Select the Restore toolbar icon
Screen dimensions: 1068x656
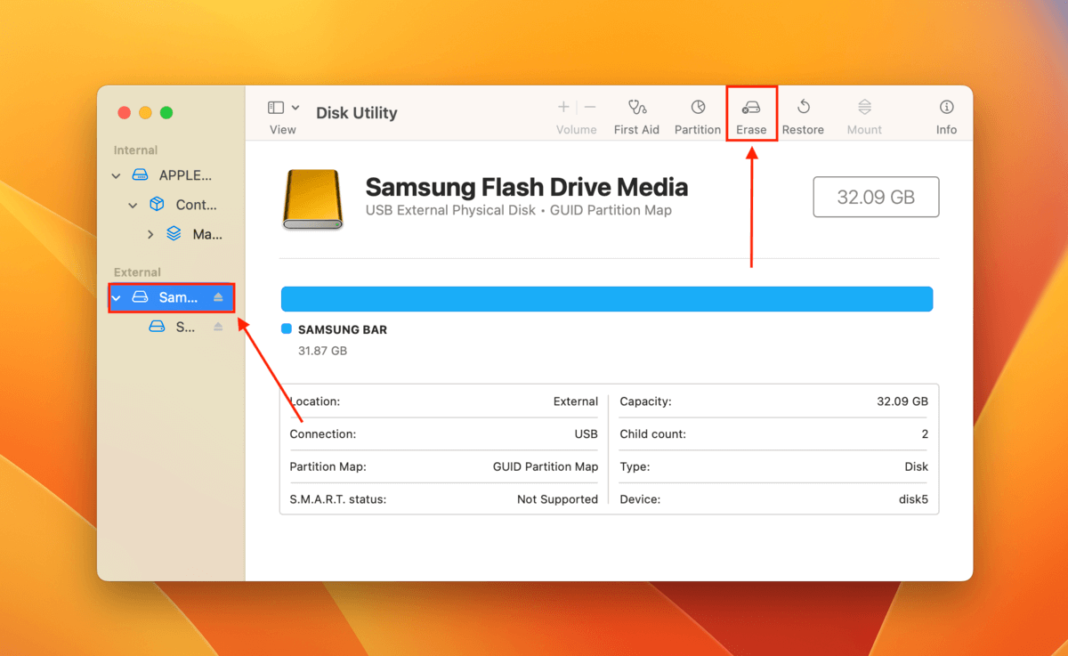803,108
